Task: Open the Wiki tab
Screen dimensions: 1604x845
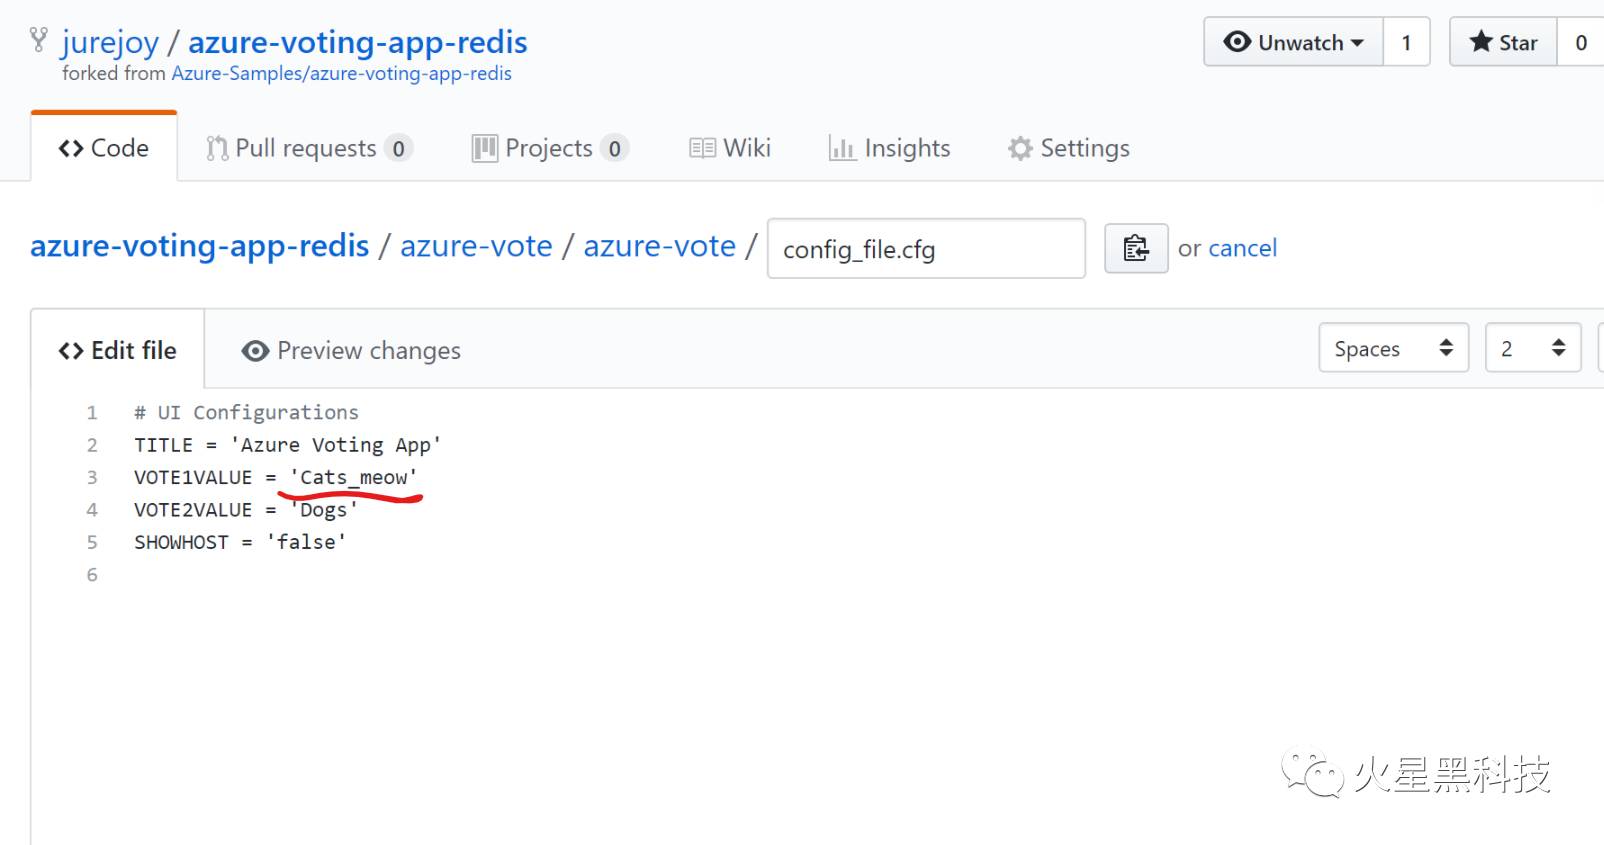Action: pos(730,148)
